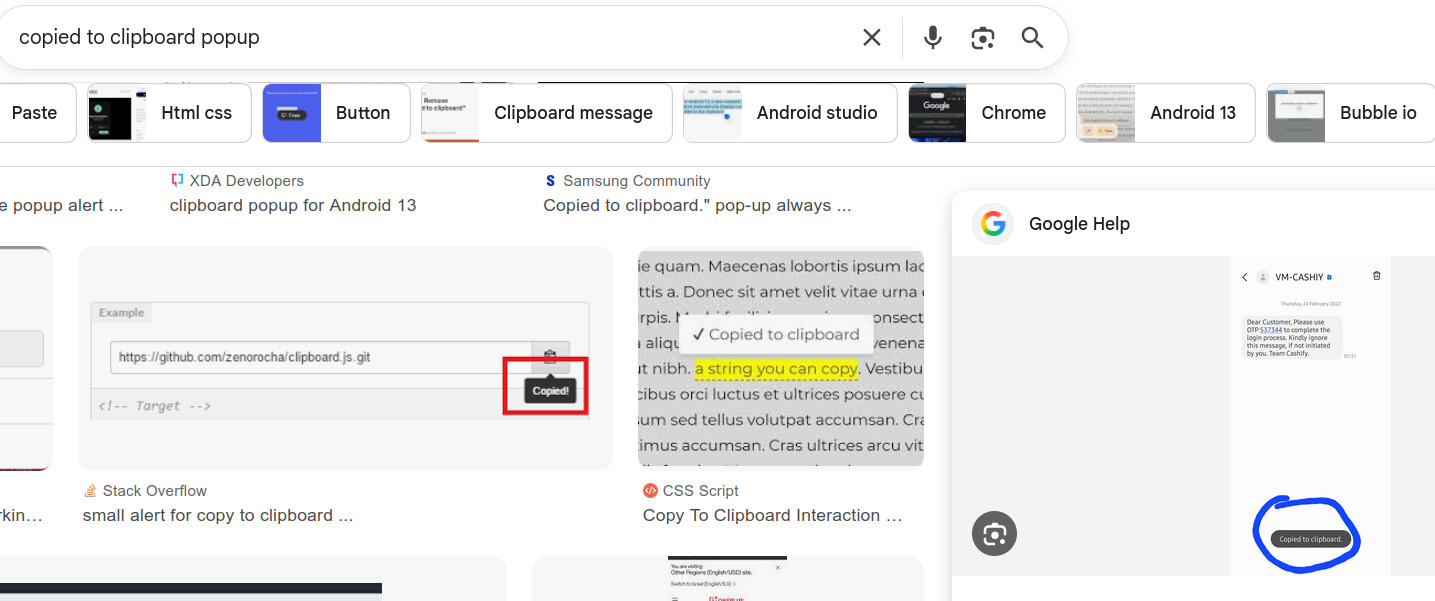Click the magnifying glass search button
Screen dimensions: 1435x601
pos(1032,38)
